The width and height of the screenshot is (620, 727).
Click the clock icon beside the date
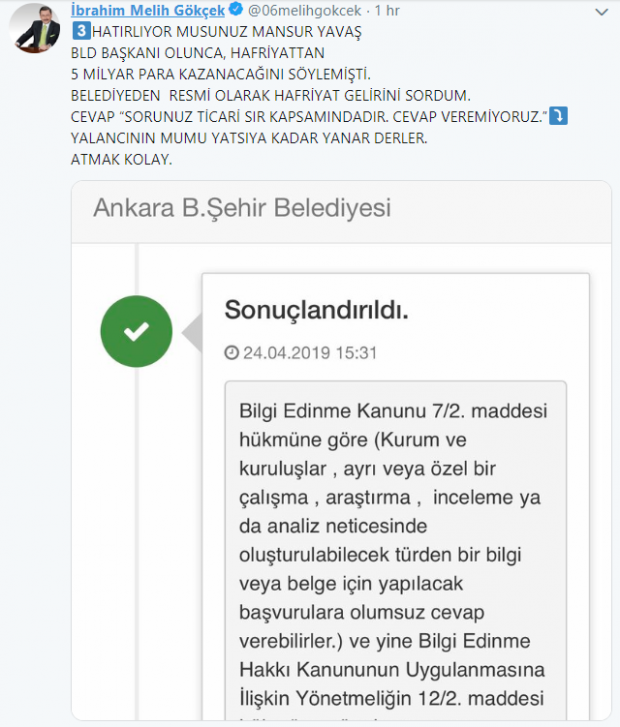(231, 353)
